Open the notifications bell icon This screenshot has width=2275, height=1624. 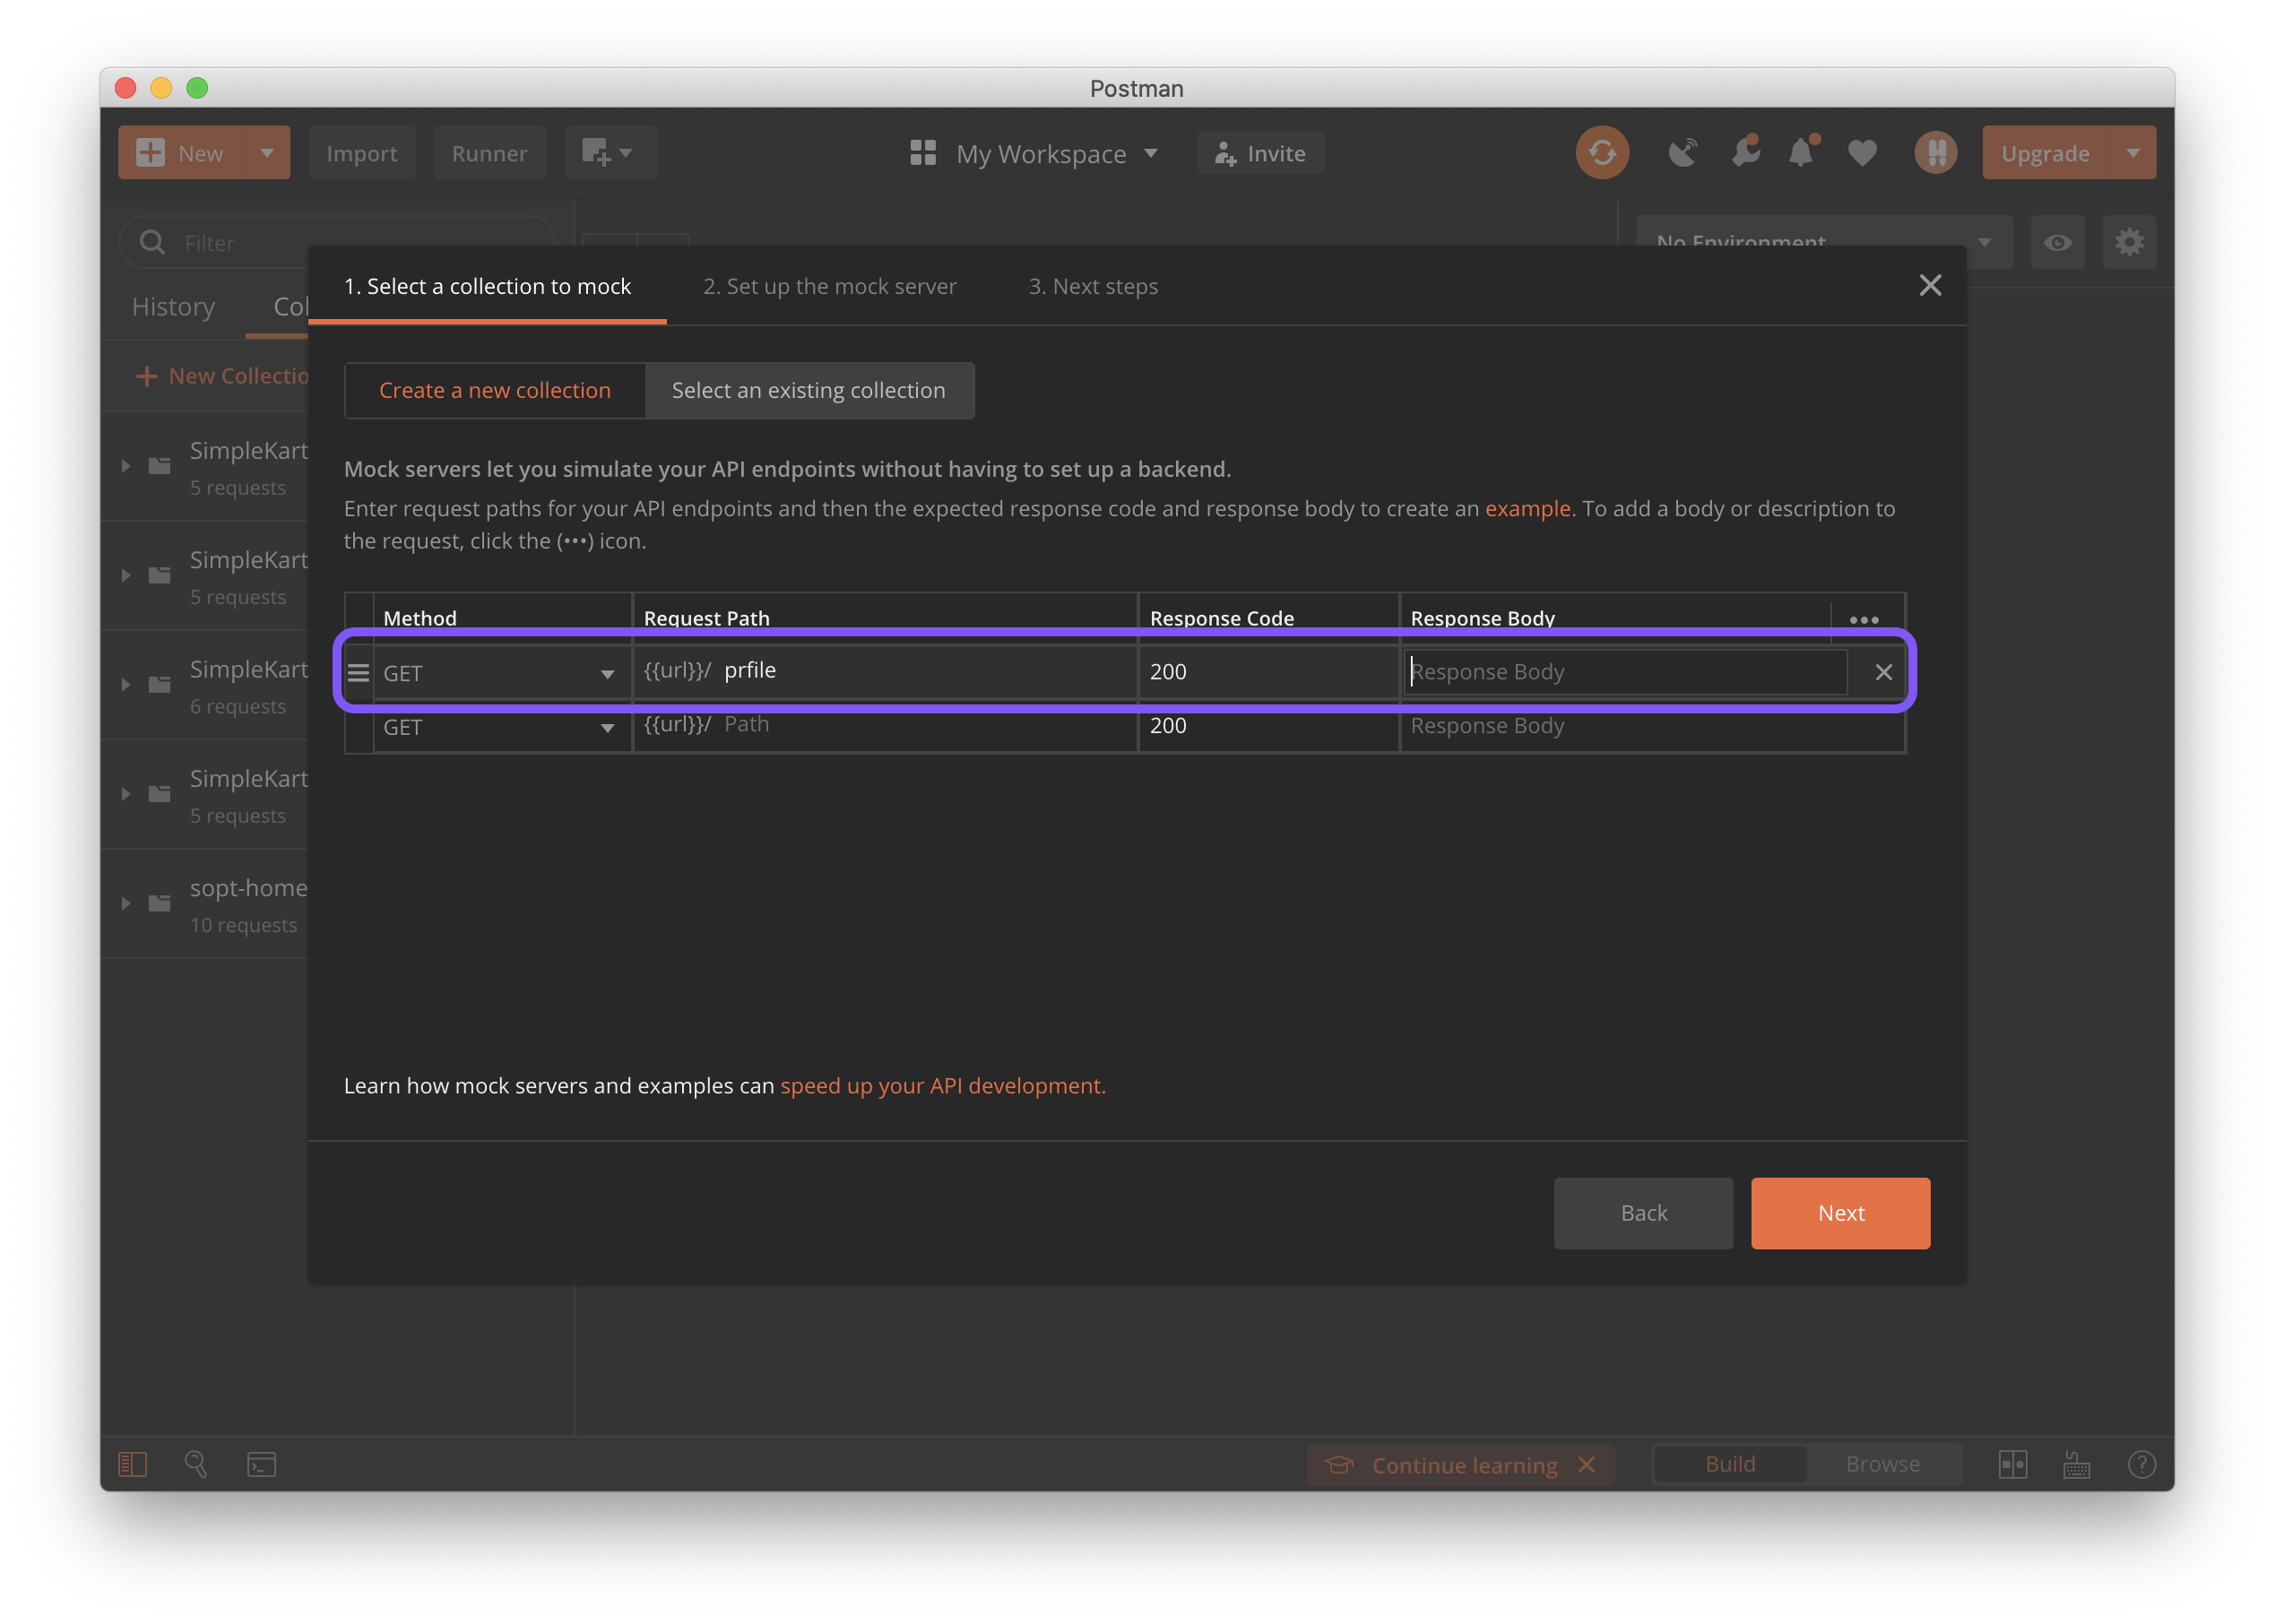tap(1801, 153)
